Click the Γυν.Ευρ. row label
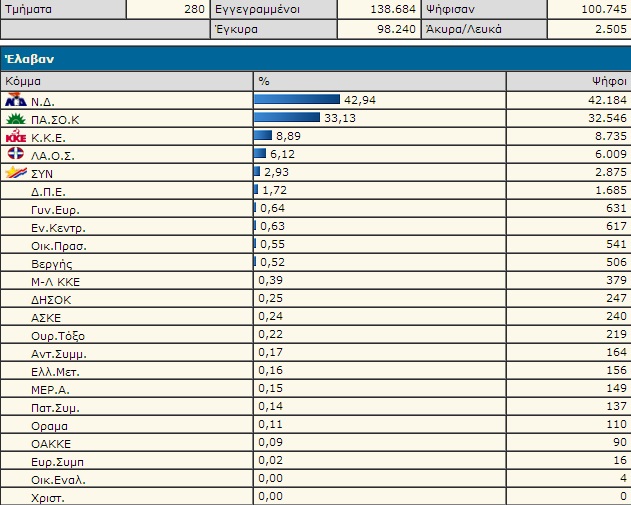This screenshot has width=631, height=505. point(56,210)
